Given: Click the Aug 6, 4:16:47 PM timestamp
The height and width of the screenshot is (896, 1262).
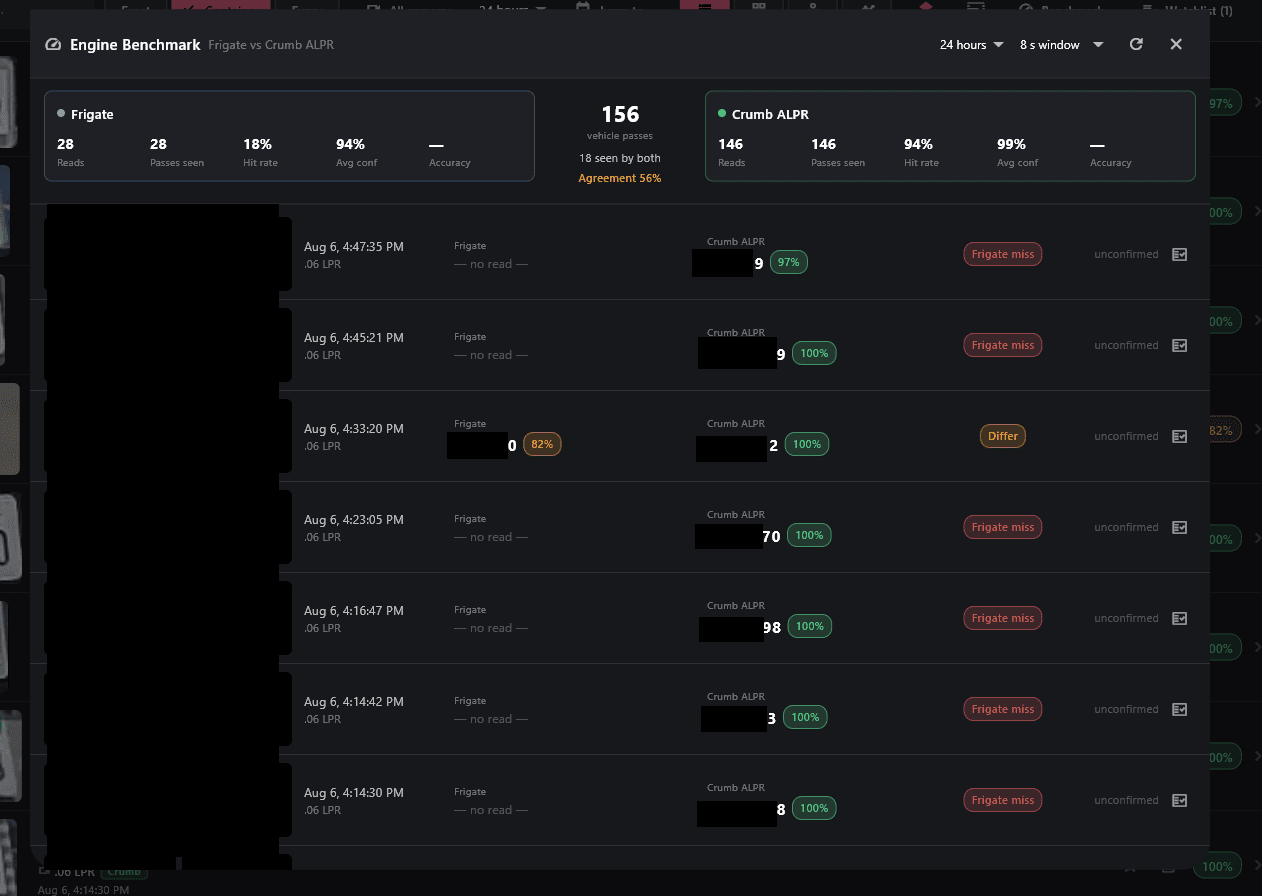Looking at the screenshot, I should (x=354, y=610).
